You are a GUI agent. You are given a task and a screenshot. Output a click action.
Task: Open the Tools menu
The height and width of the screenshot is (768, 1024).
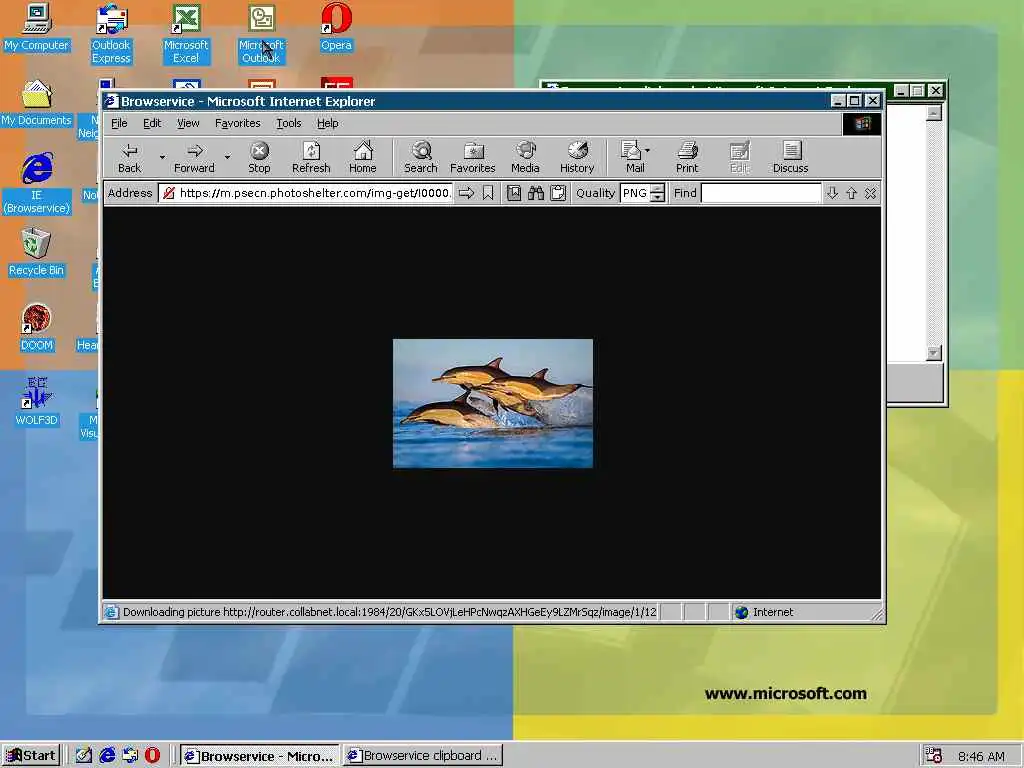tap(289, 123)
